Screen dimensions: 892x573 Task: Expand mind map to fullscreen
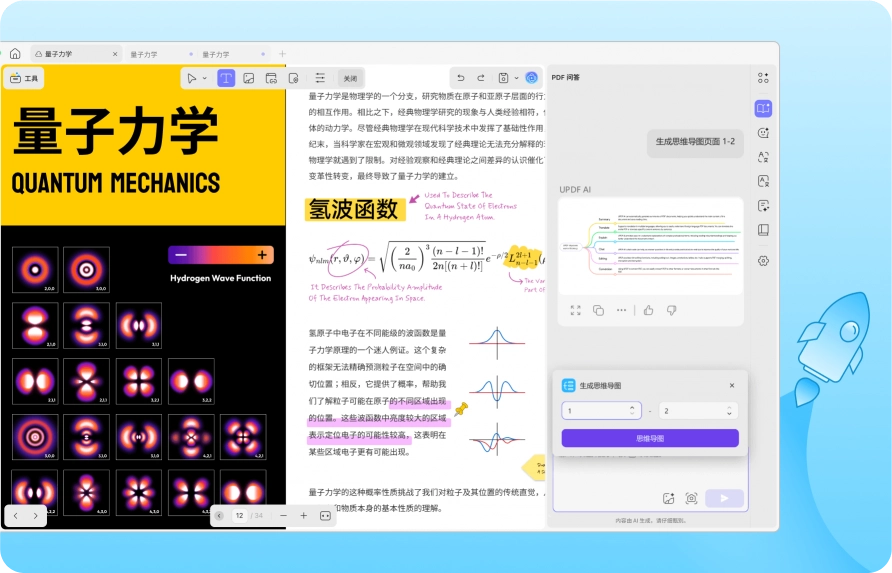(575, 310)
